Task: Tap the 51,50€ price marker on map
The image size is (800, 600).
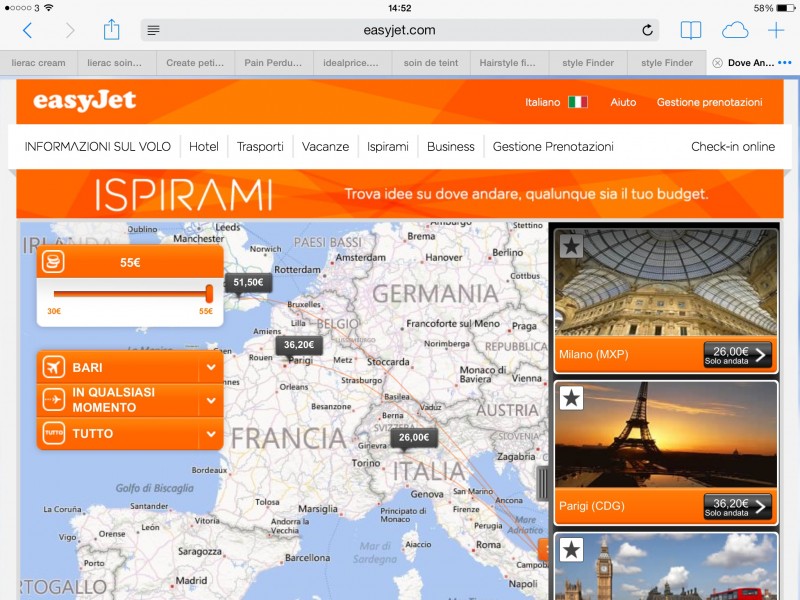Action: 248,284
